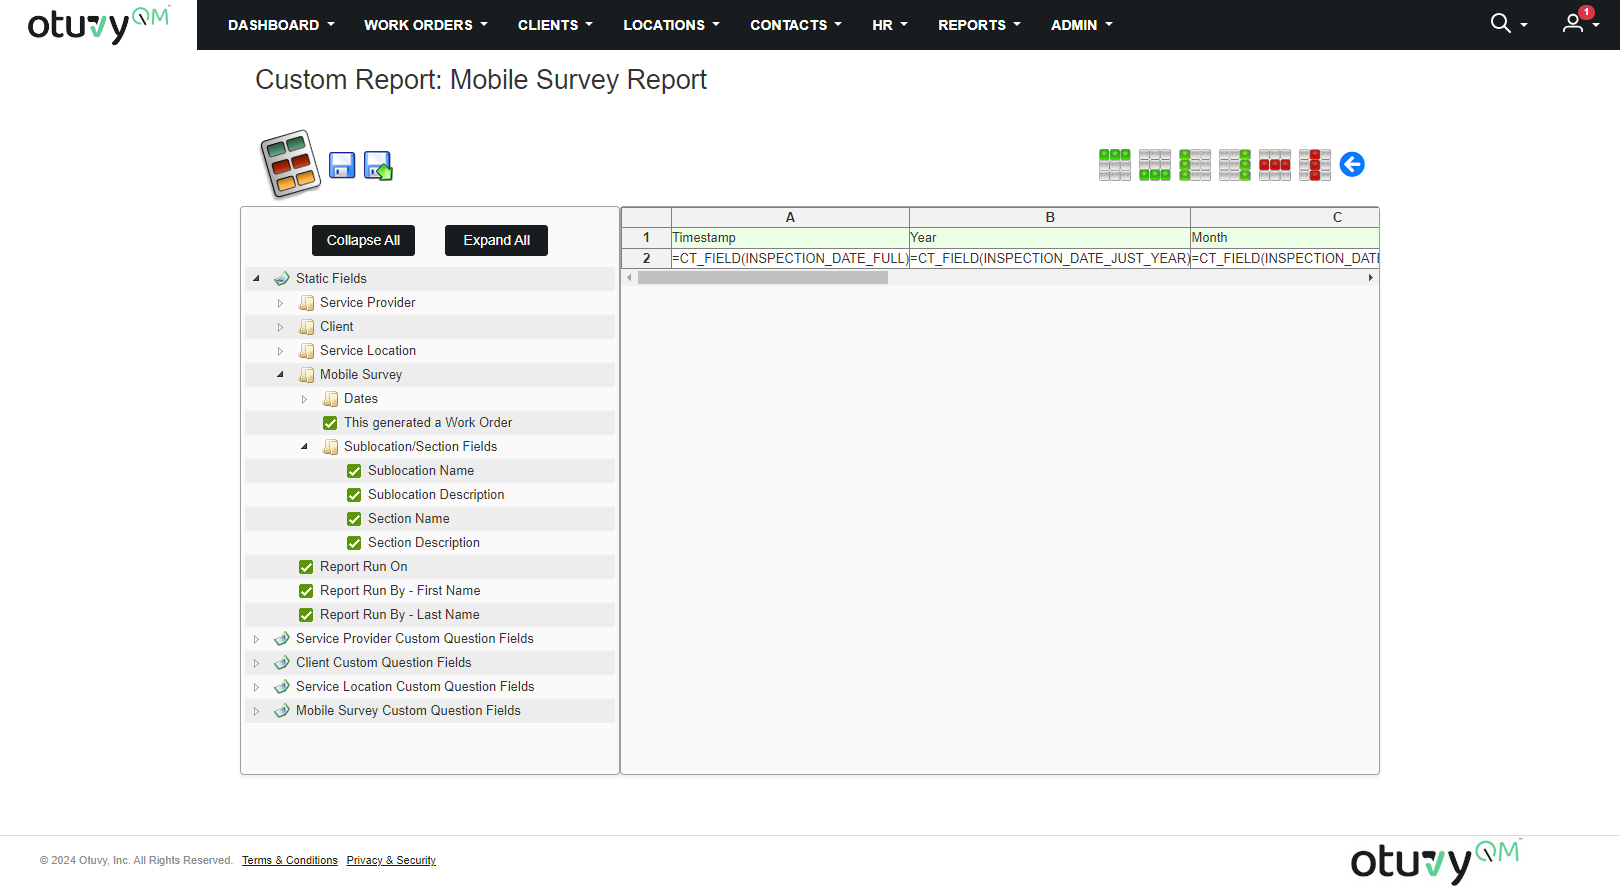Collapse the Mobile Survey node arrow
Image resolution: width=1620 pixels, height=886 pixels.
pyautogui.click(x=280, y=374)
